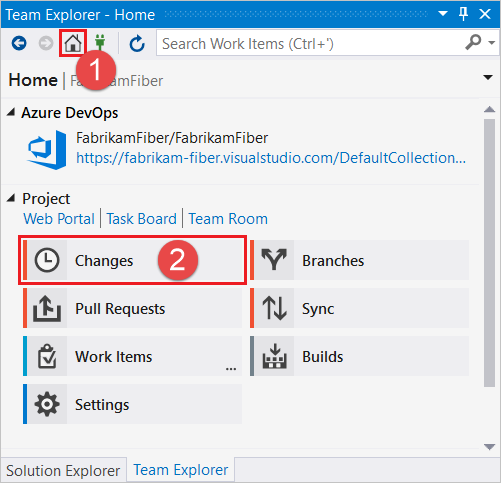Viewport: 501px width, 483px height.
Task: Click the FabrikamFiber/FabrikamFiber project name
Action: click(172, 138)
